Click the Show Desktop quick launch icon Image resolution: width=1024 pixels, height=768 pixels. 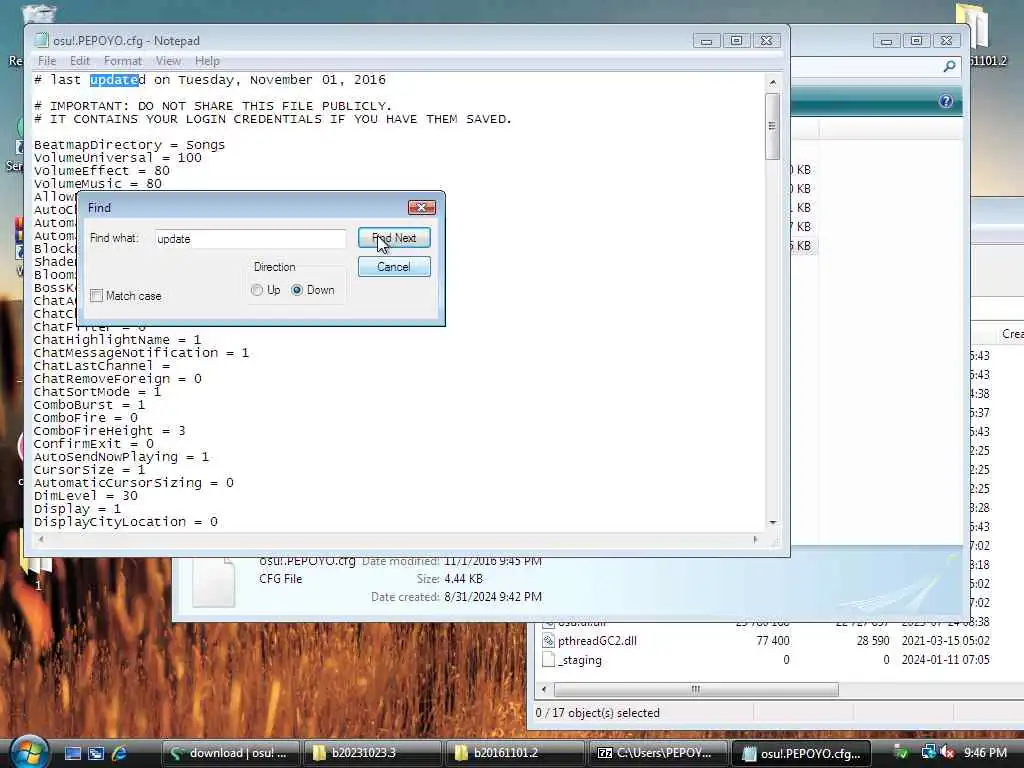click(x=72, y=753)
